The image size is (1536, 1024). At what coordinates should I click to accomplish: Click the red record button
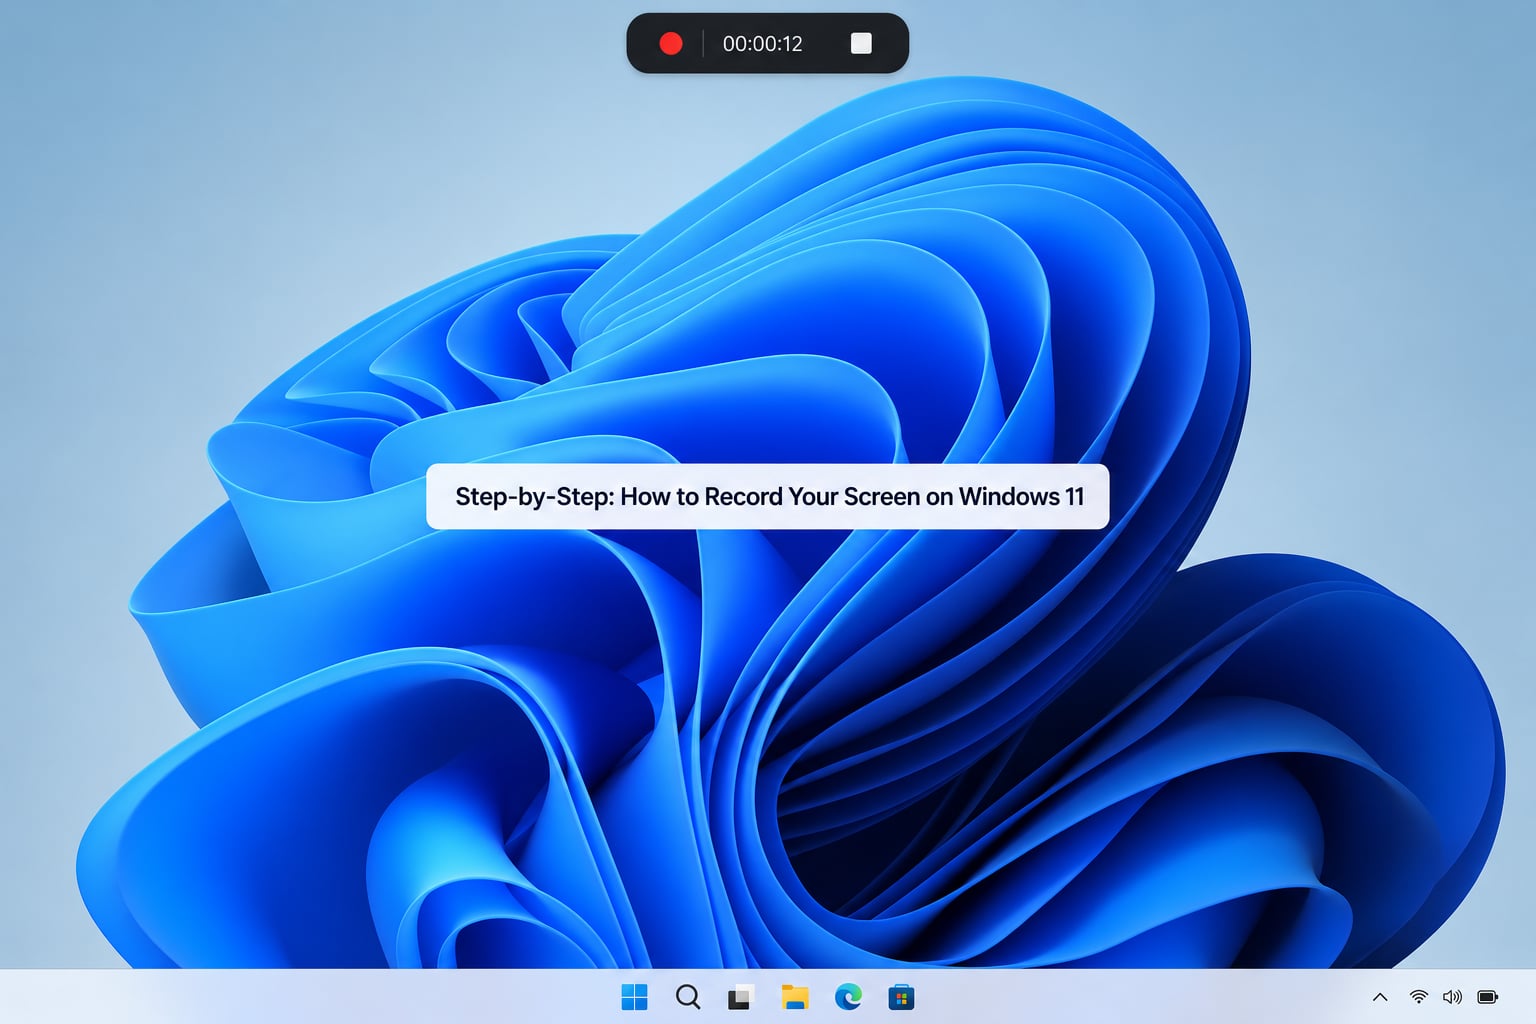(671, 44)
